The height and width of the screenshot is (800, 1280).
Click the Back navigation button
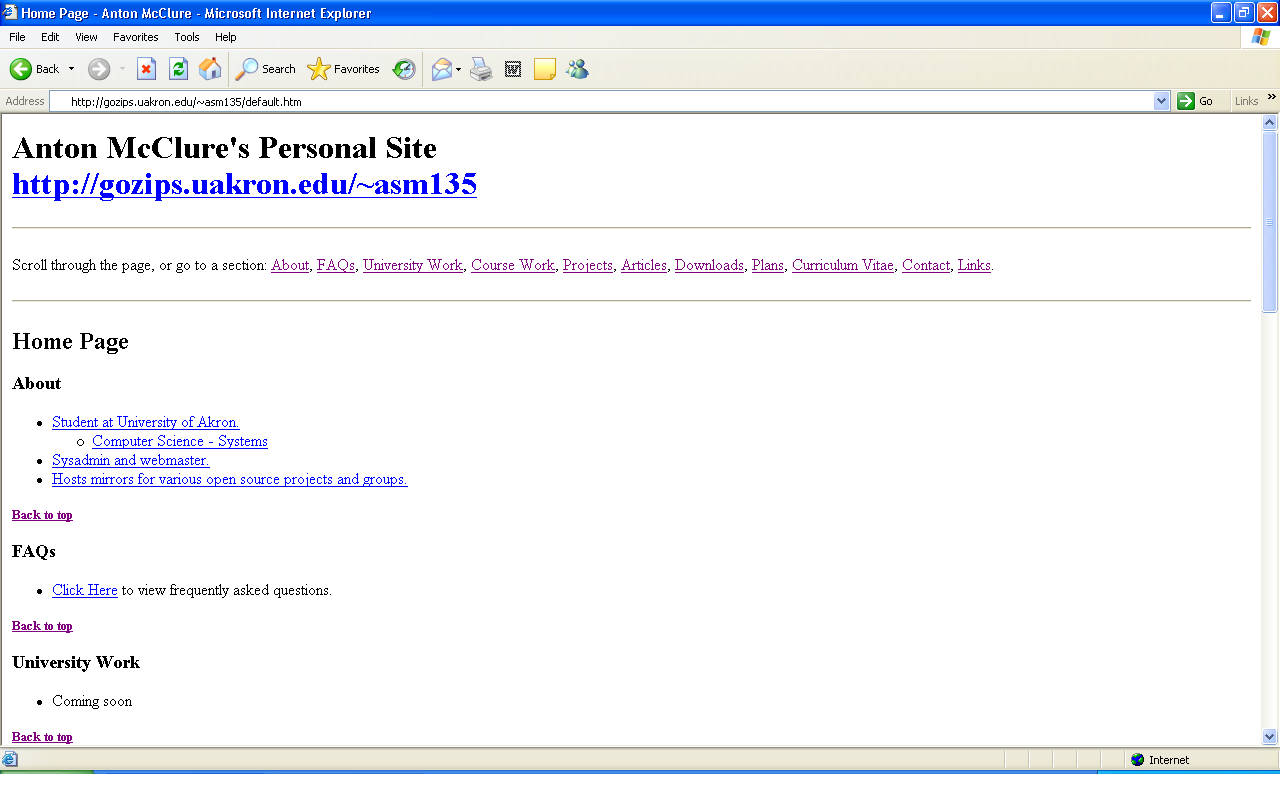[34, 69]
